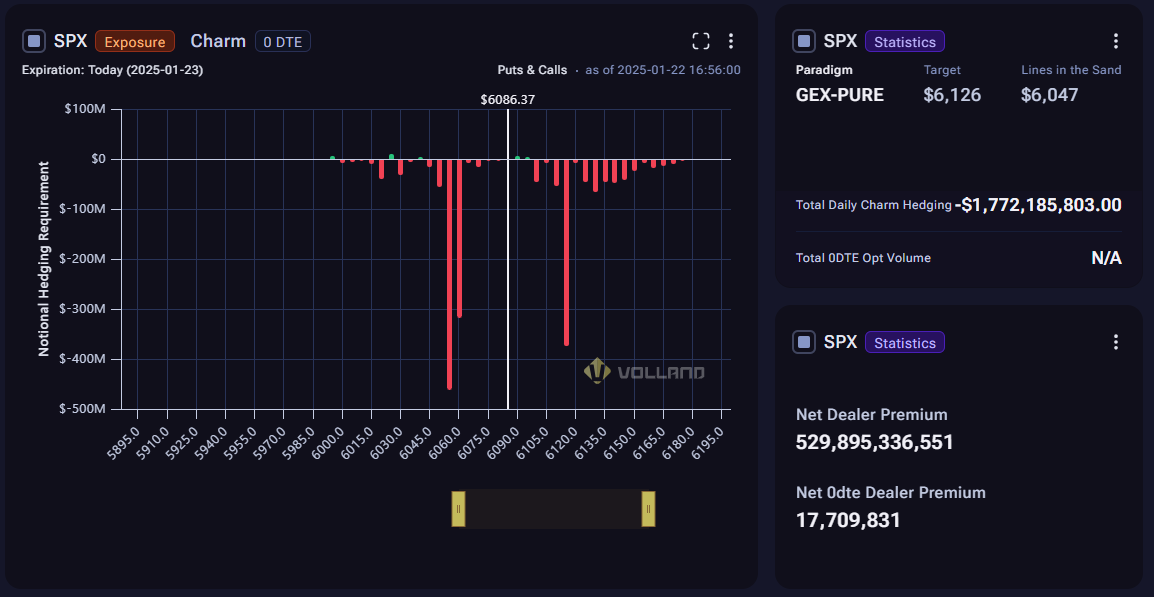Click the large red bar near 6115
The image size is (1154, 597).
point(566,252)
